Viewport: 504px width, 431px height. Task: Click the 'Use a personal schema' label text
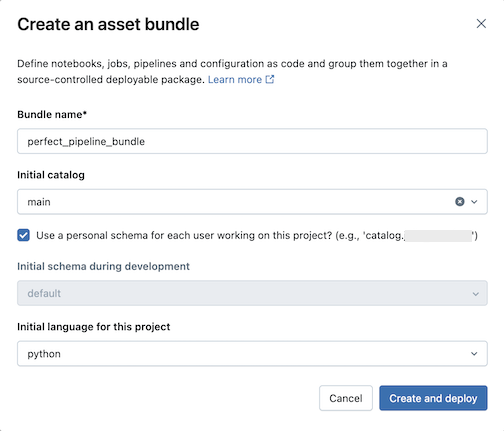tap(257, 236)
